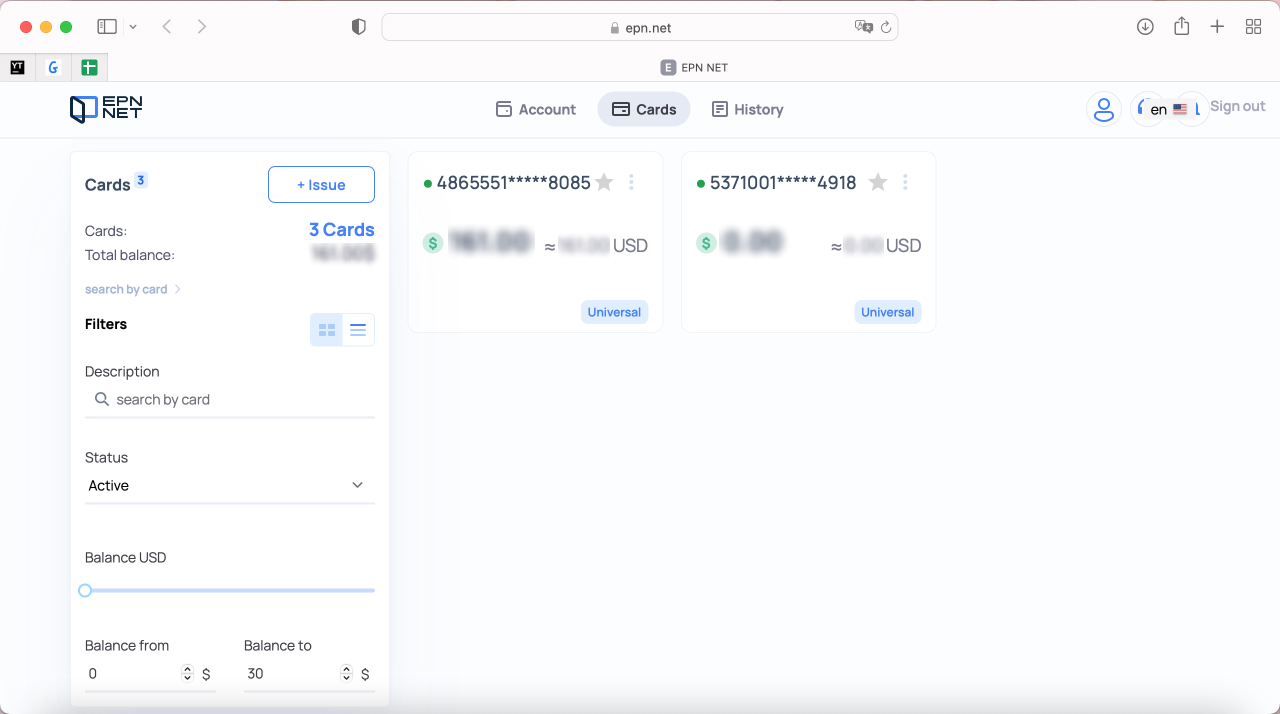1280x714 pixels.
Task: Open the History tab
Action: pyautogui.click(x=747, y=109)
